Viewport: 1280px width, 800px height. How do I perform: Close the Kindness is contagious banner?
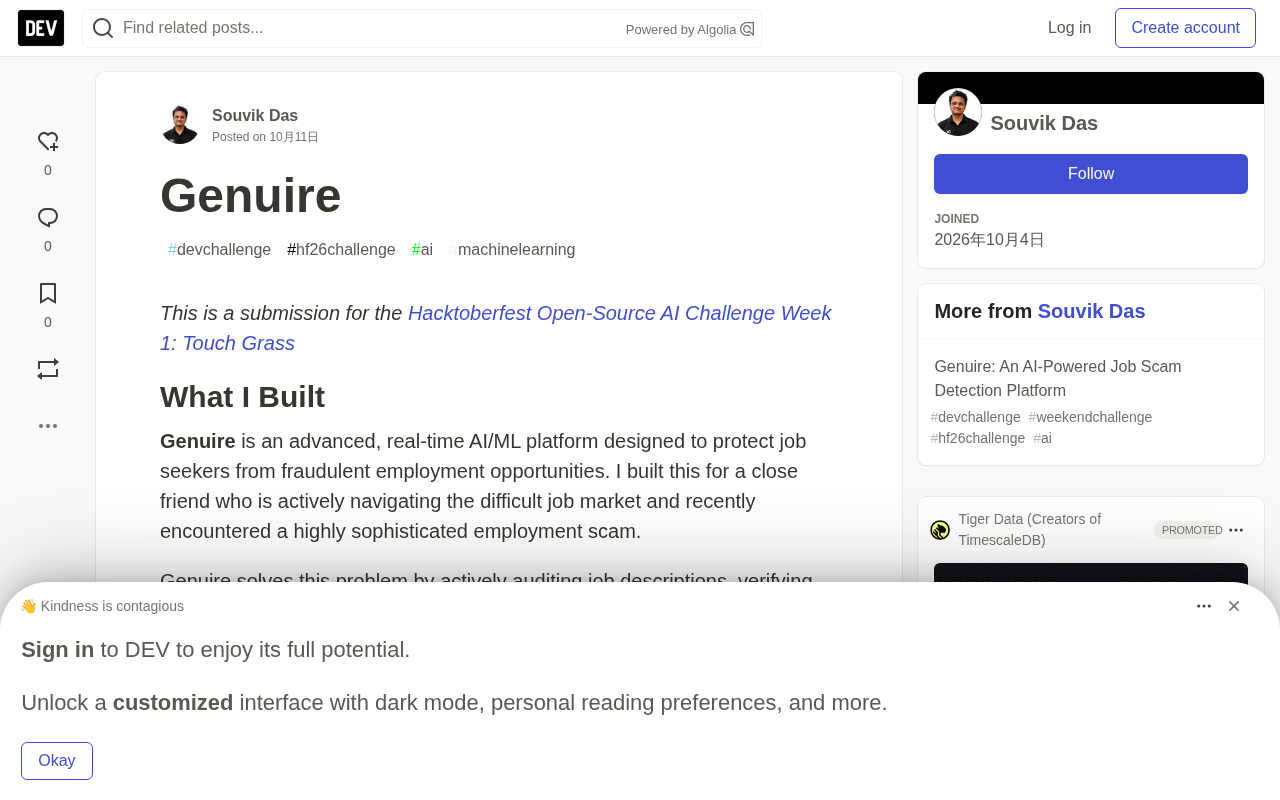pyautogui.click(x=1234, y=606)
